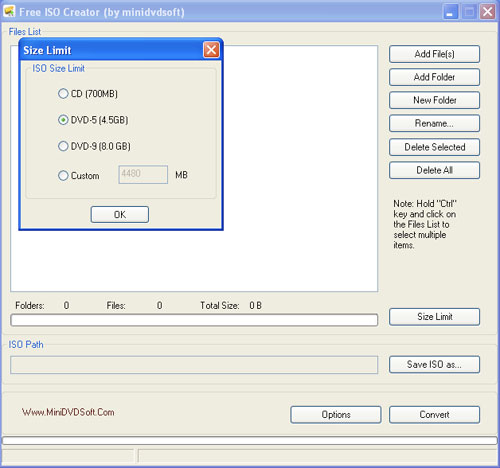Click the Delete All button
Screen dimensions: 500x468
click(x=434, y=170)
